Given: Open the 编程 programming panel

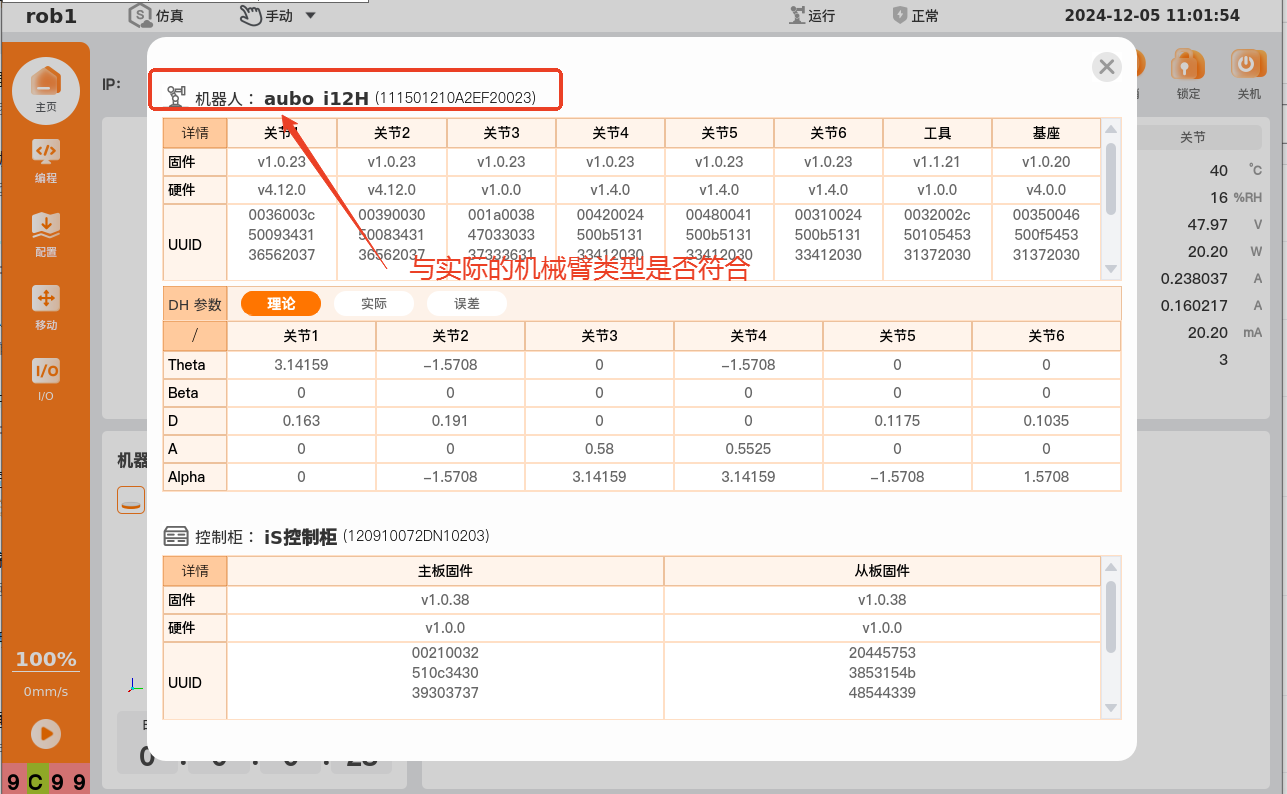Looking at the screenshot, I should tap(46, 160).
